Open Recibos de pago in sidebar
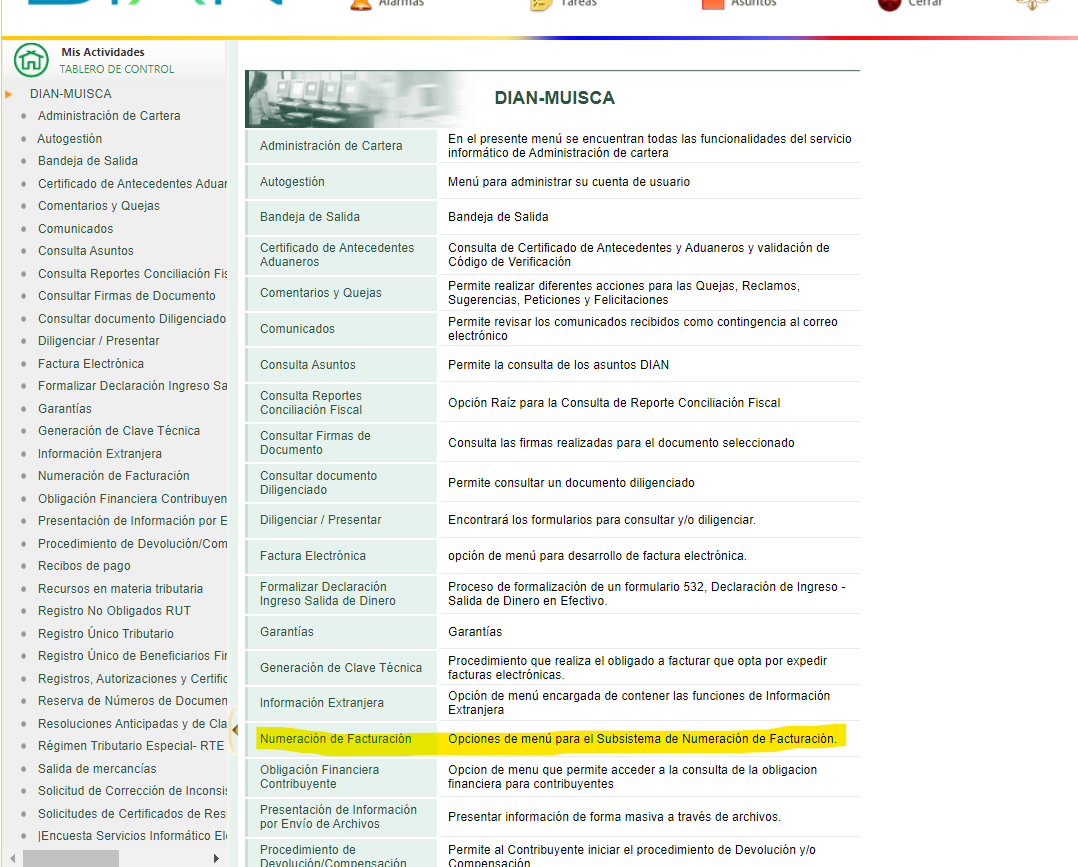Screen dimensions: 1078x867 pyautogui.click(x=84, y=565)
